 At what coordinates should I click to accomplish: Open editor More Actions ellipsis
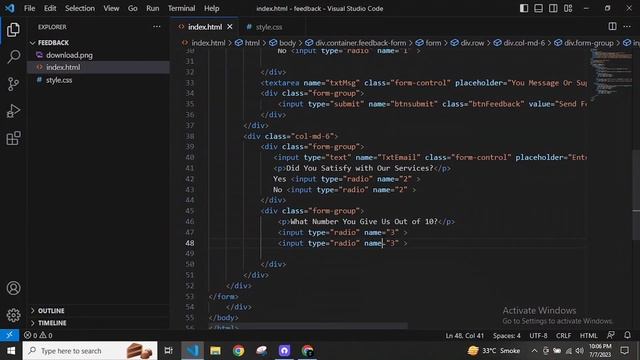(x=627, y=27)
